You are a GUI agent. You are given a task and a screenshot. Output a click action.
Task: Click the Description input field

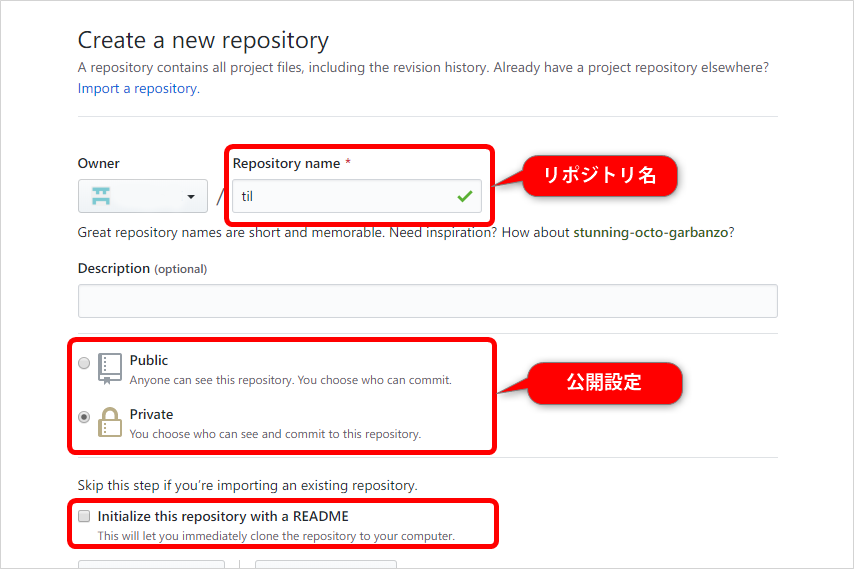coord(428,301)
